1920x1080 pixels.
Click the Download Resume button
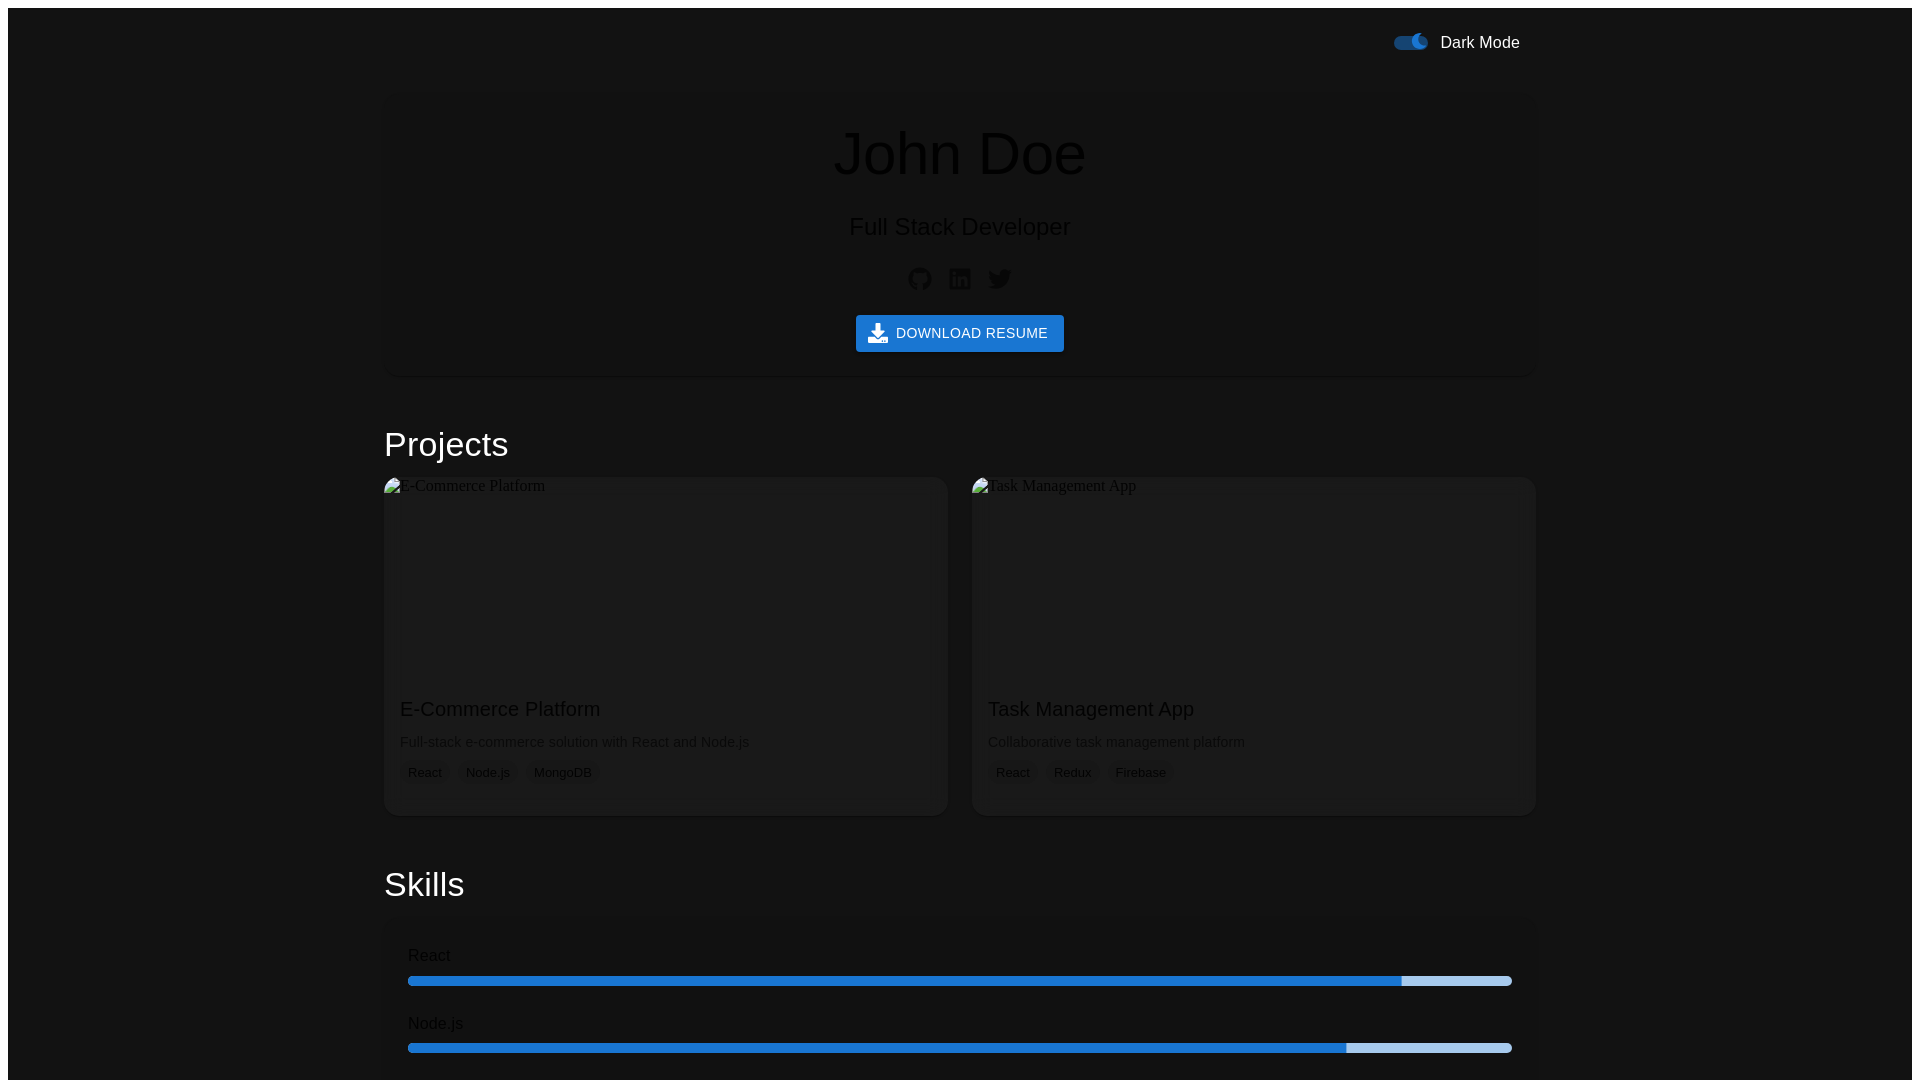[x=959, y=333]
